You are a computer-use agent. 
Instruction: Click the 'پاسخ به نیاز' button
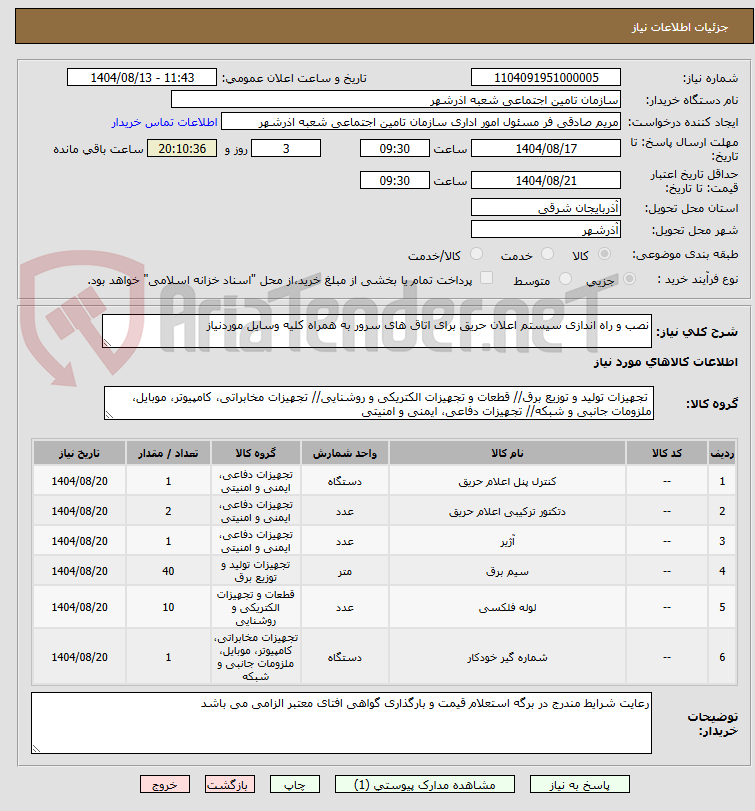[579, 784]
